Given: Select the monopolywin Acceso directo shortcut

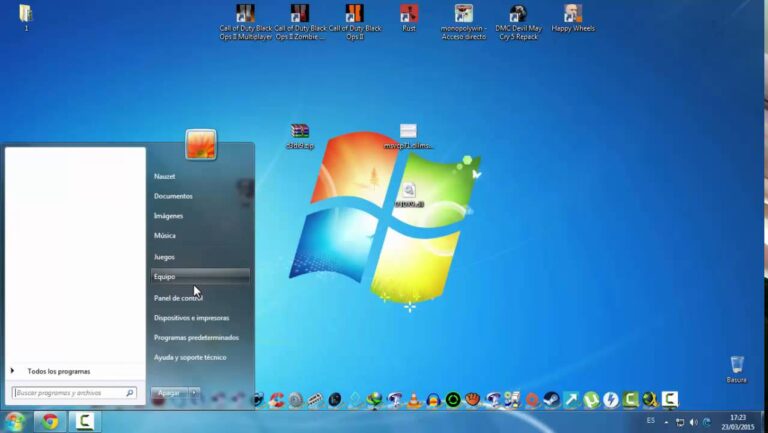Looking at the screenshot, I should click(463, 22).
